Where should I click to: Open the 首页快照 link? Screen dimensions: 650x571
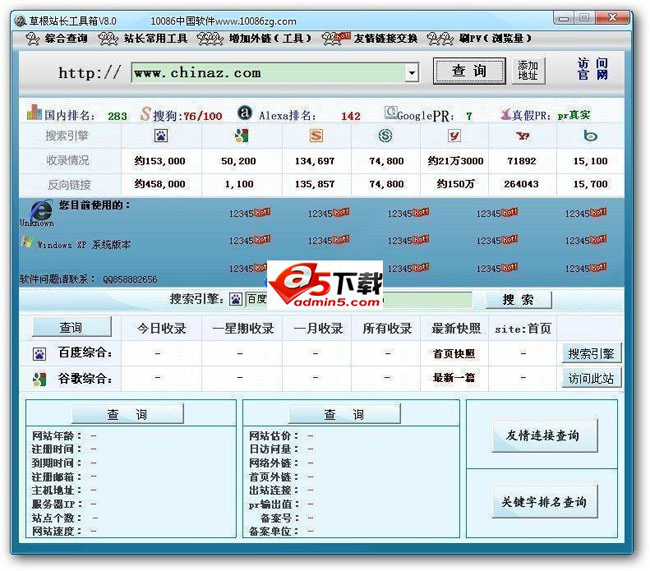point(454,354)
